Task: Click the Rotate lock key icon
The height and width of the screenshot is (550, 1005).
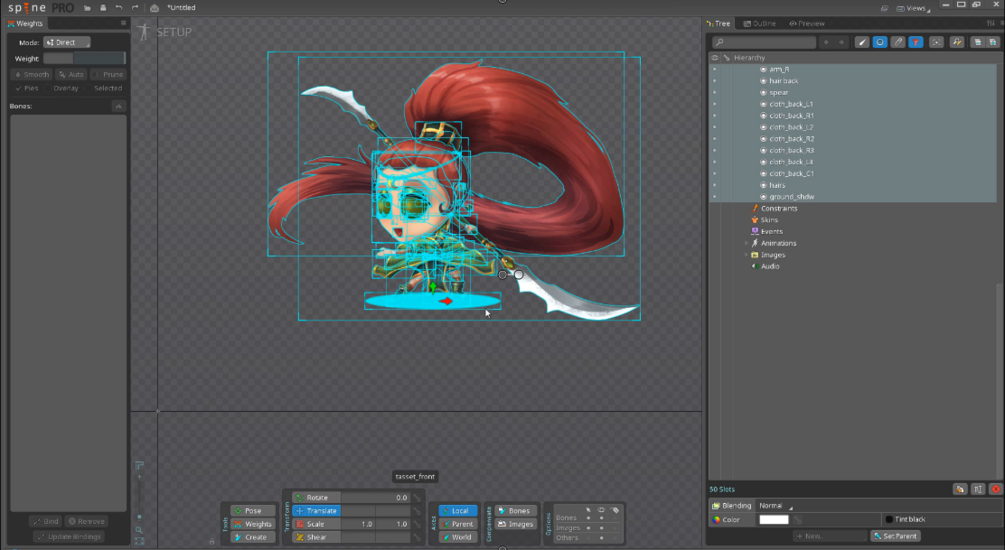Action: [x=417, y=497]
